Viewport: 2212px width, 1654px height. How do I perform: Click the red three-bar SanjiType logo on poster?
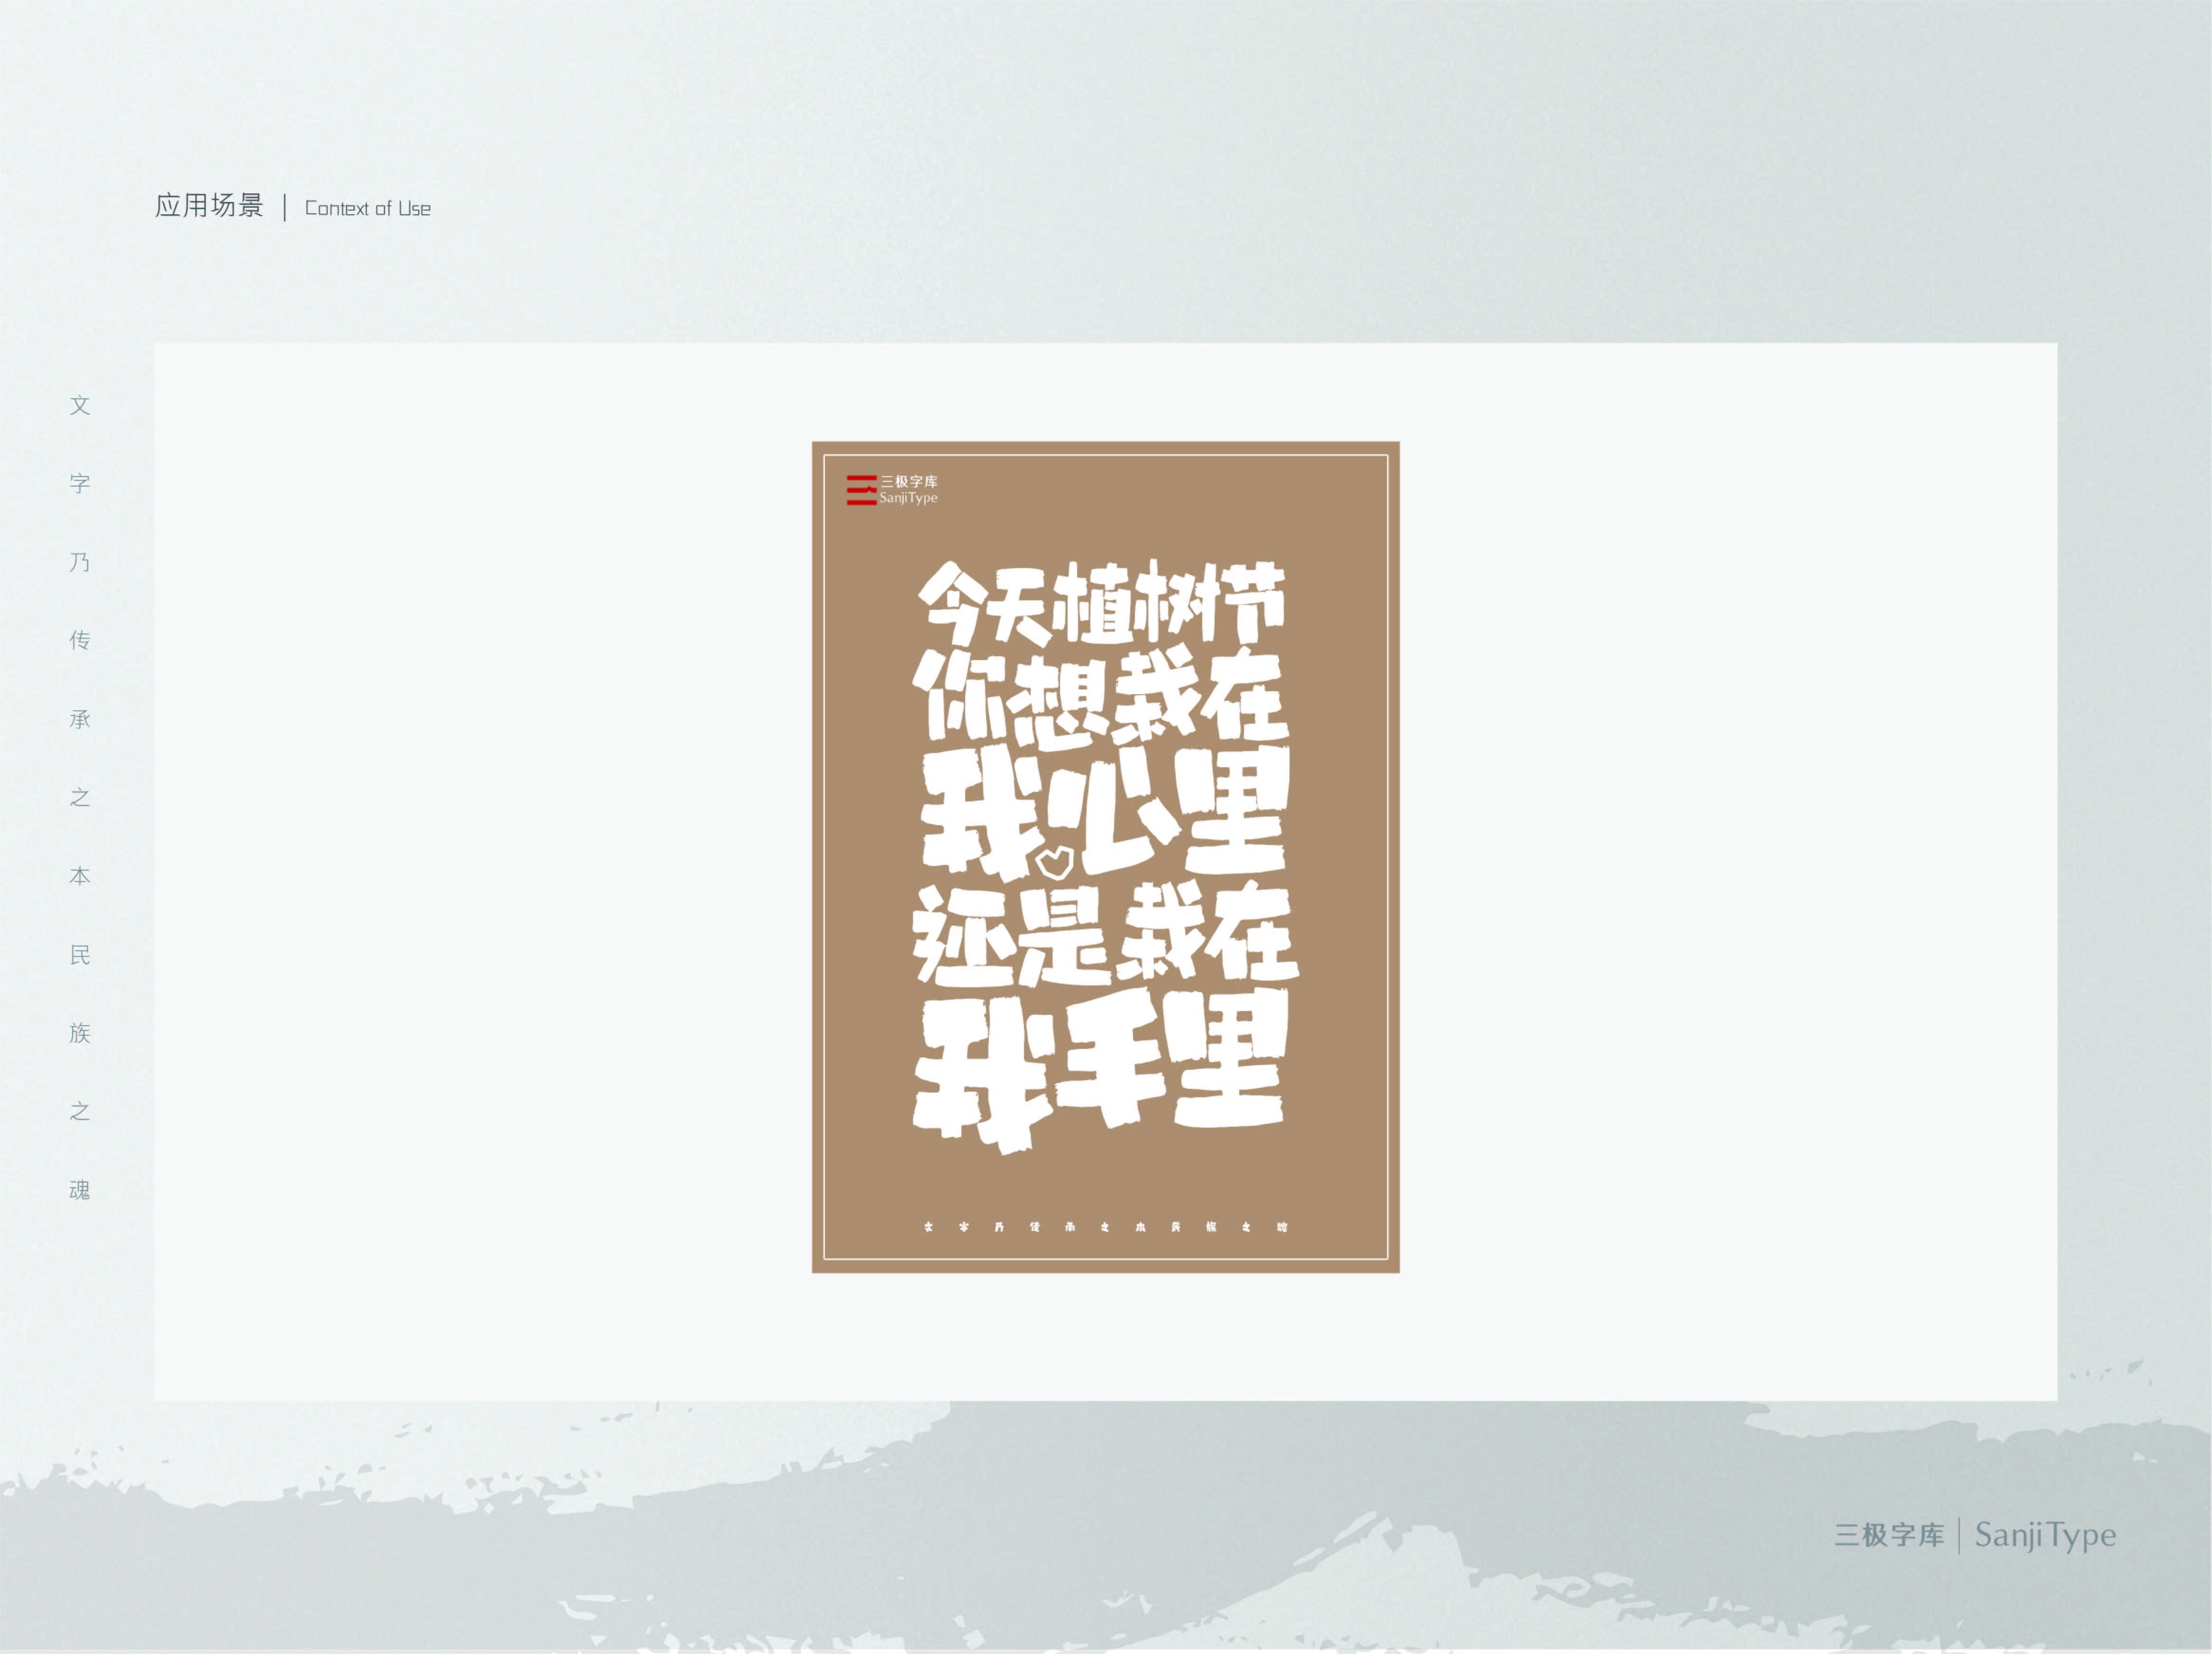point(861,490)
